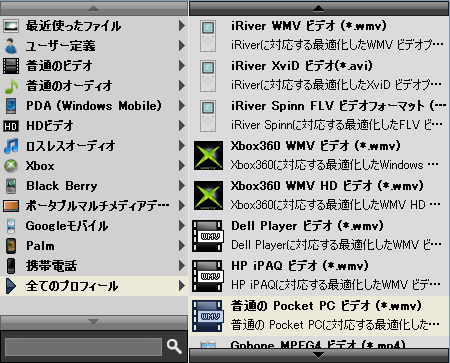Click the iRiver Spinn FLV player icon
This screenshot has width=450, height=363.
coord(208,116)
